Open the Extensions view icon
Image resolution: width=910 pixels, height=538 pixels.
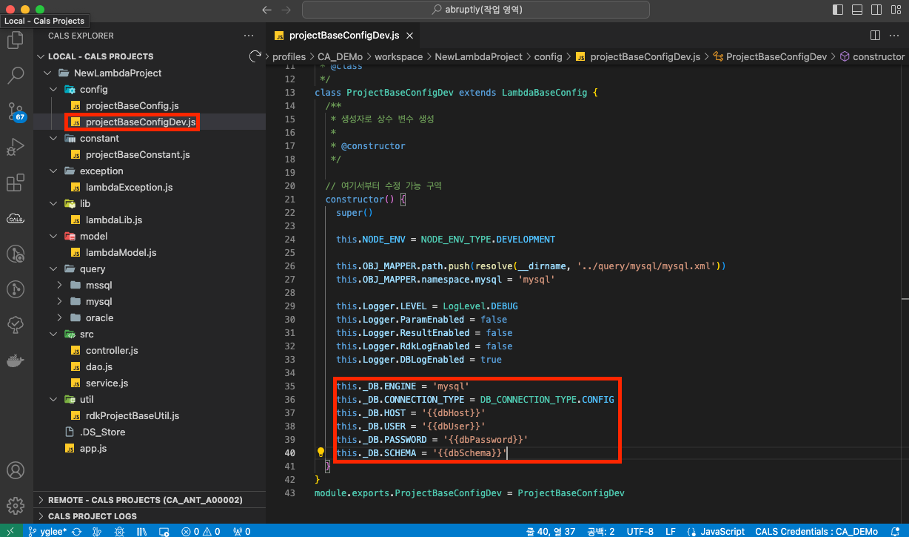pyautogui.click(x=16, y=183)
